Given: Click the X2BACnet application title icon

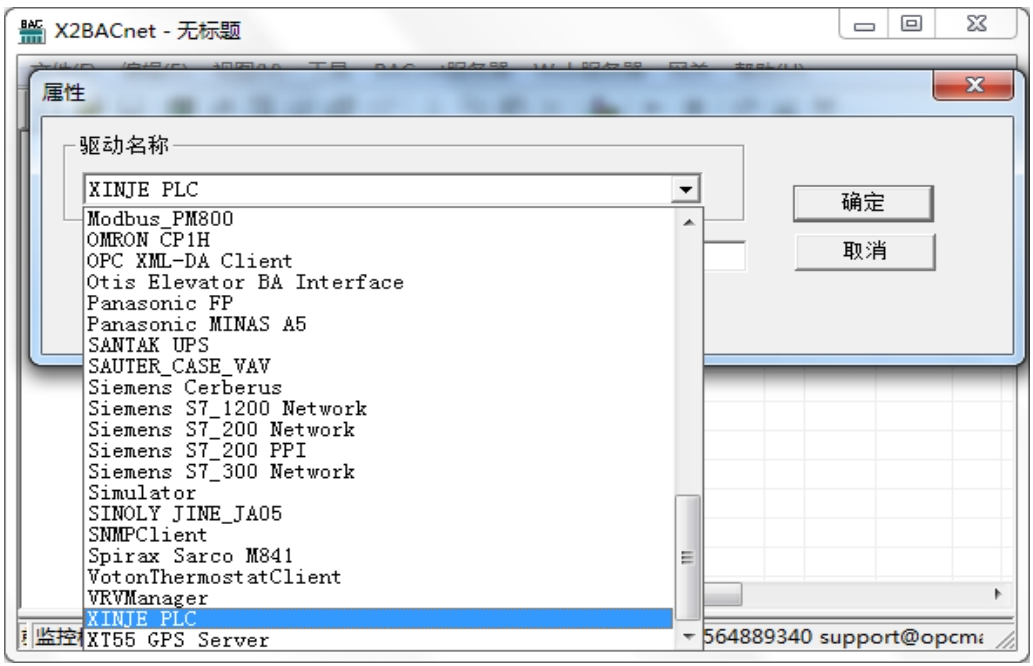Looking at the screenshot, I should (x=32, y=31).
